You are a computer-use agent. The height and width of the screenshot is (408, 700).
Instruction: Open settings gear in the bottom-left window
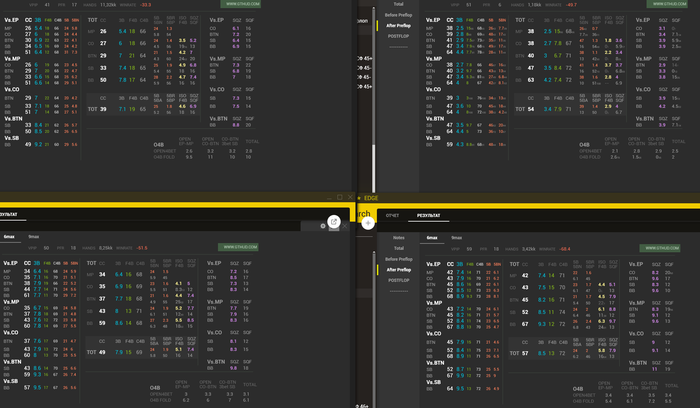pos(323,226)
